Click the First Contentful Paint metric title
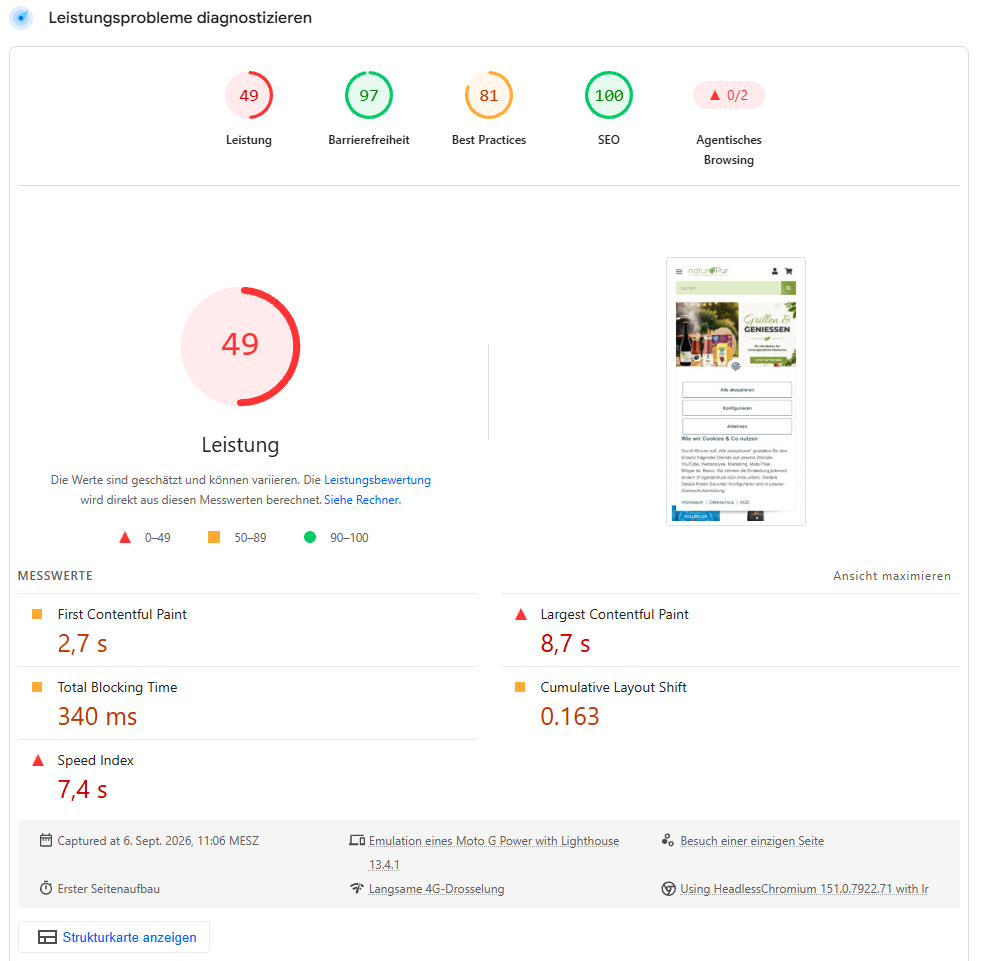981x961 pixels. point(122,614)
